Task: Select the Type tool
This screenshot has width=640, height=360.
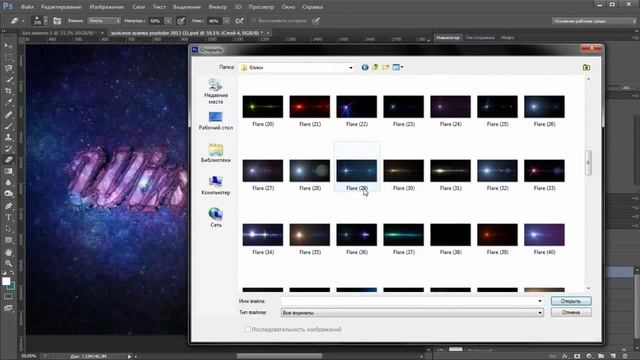Action: (x=9, y=217)
